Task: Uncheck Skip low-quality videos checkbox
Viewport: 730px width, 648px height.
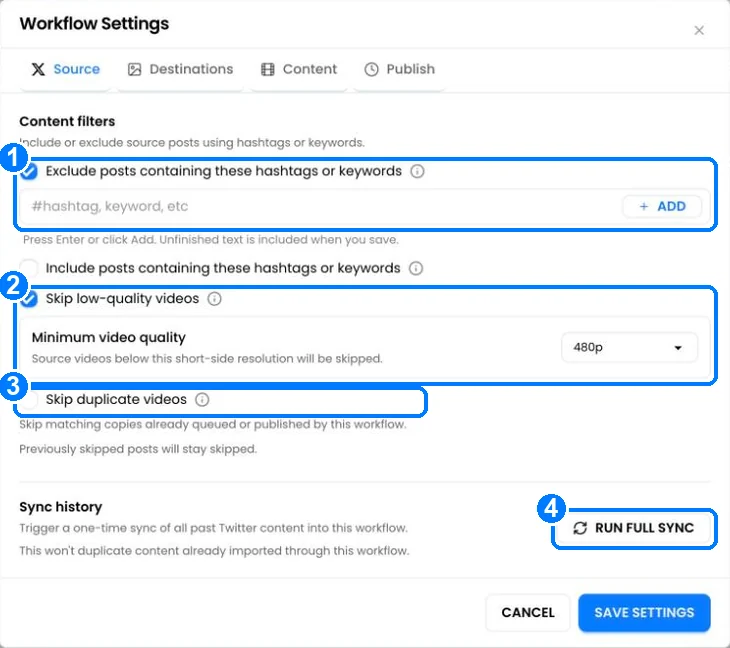Action: click(29, 299)
